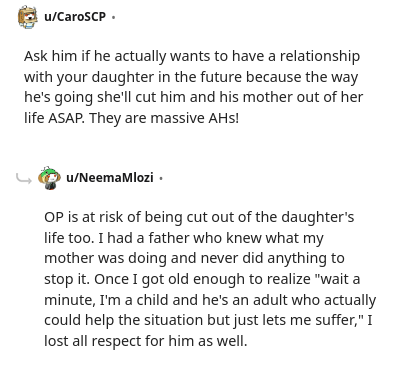
Task: Open u/NeemaMlozi's green-hat avatar
Action: (49, 178)
